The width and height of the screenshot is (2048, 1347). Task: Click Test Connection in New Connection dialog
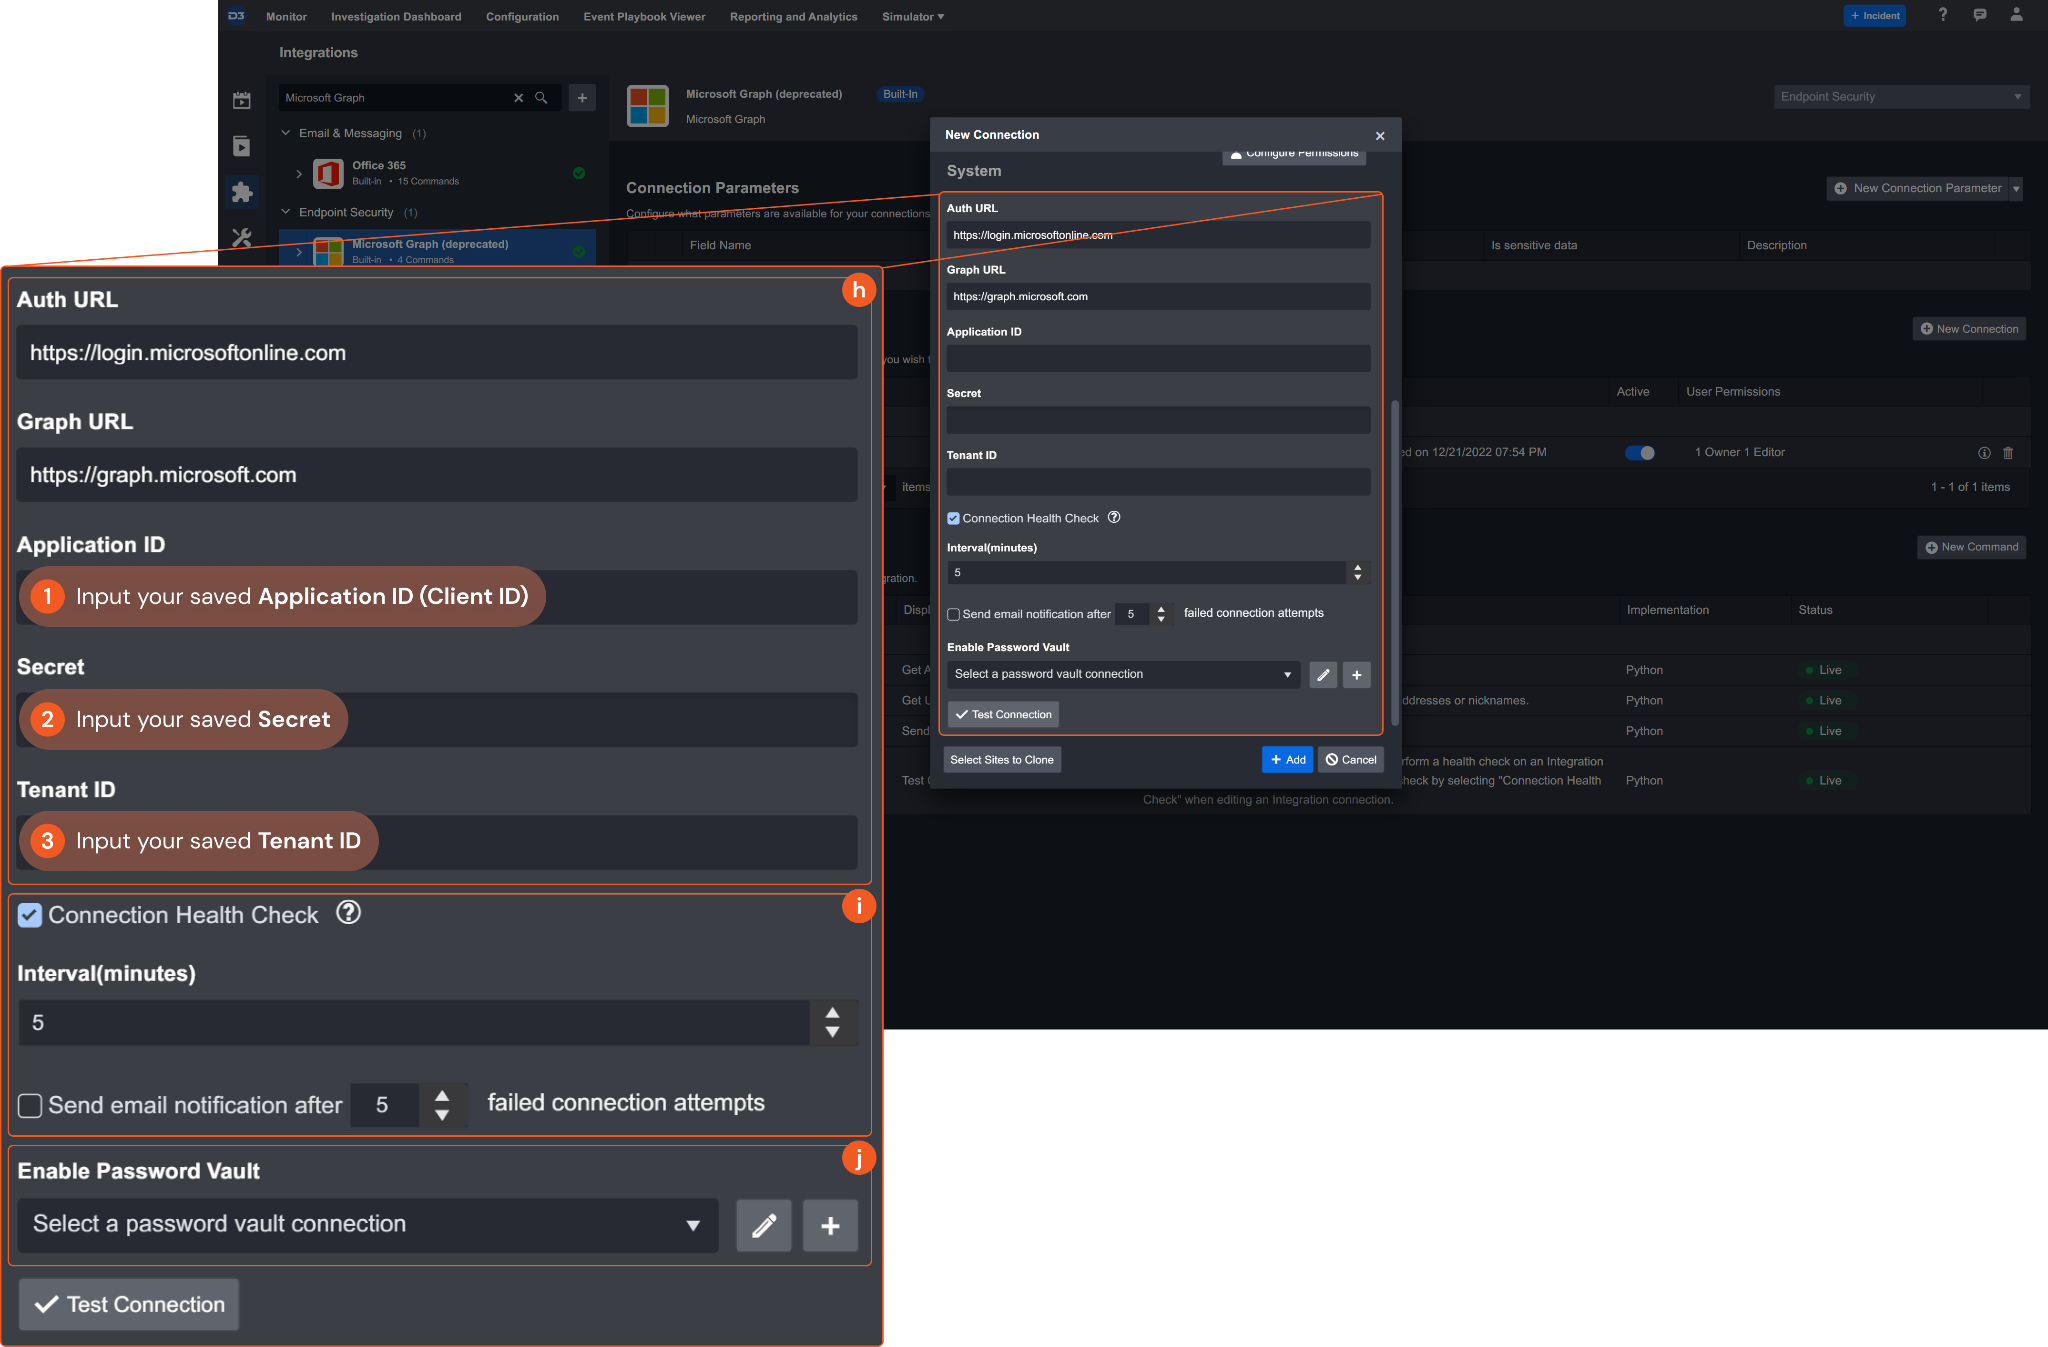tap(1003, 715)
